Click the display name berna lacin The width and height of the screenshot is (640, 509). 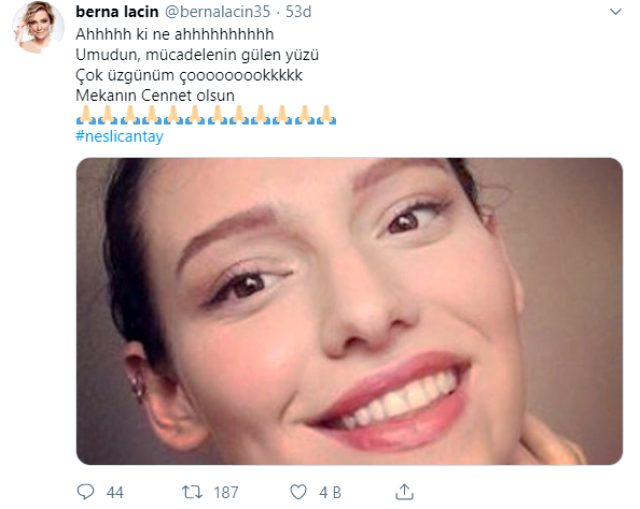click(x=117, y=12)
